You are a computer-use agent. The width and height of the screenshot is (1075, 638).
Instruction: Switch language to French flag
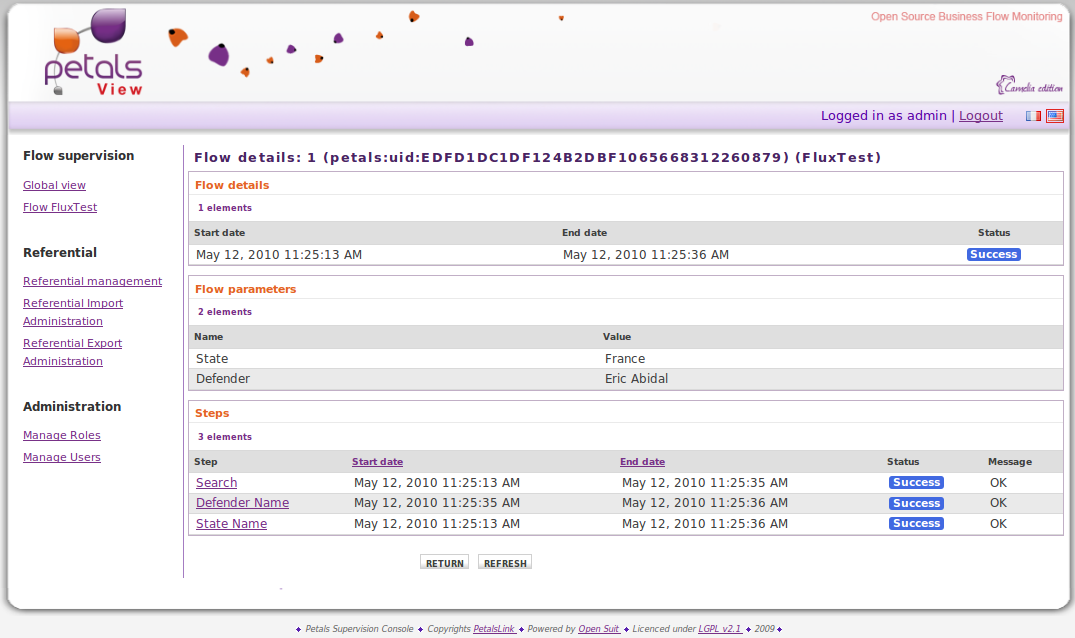point(1033,116)
